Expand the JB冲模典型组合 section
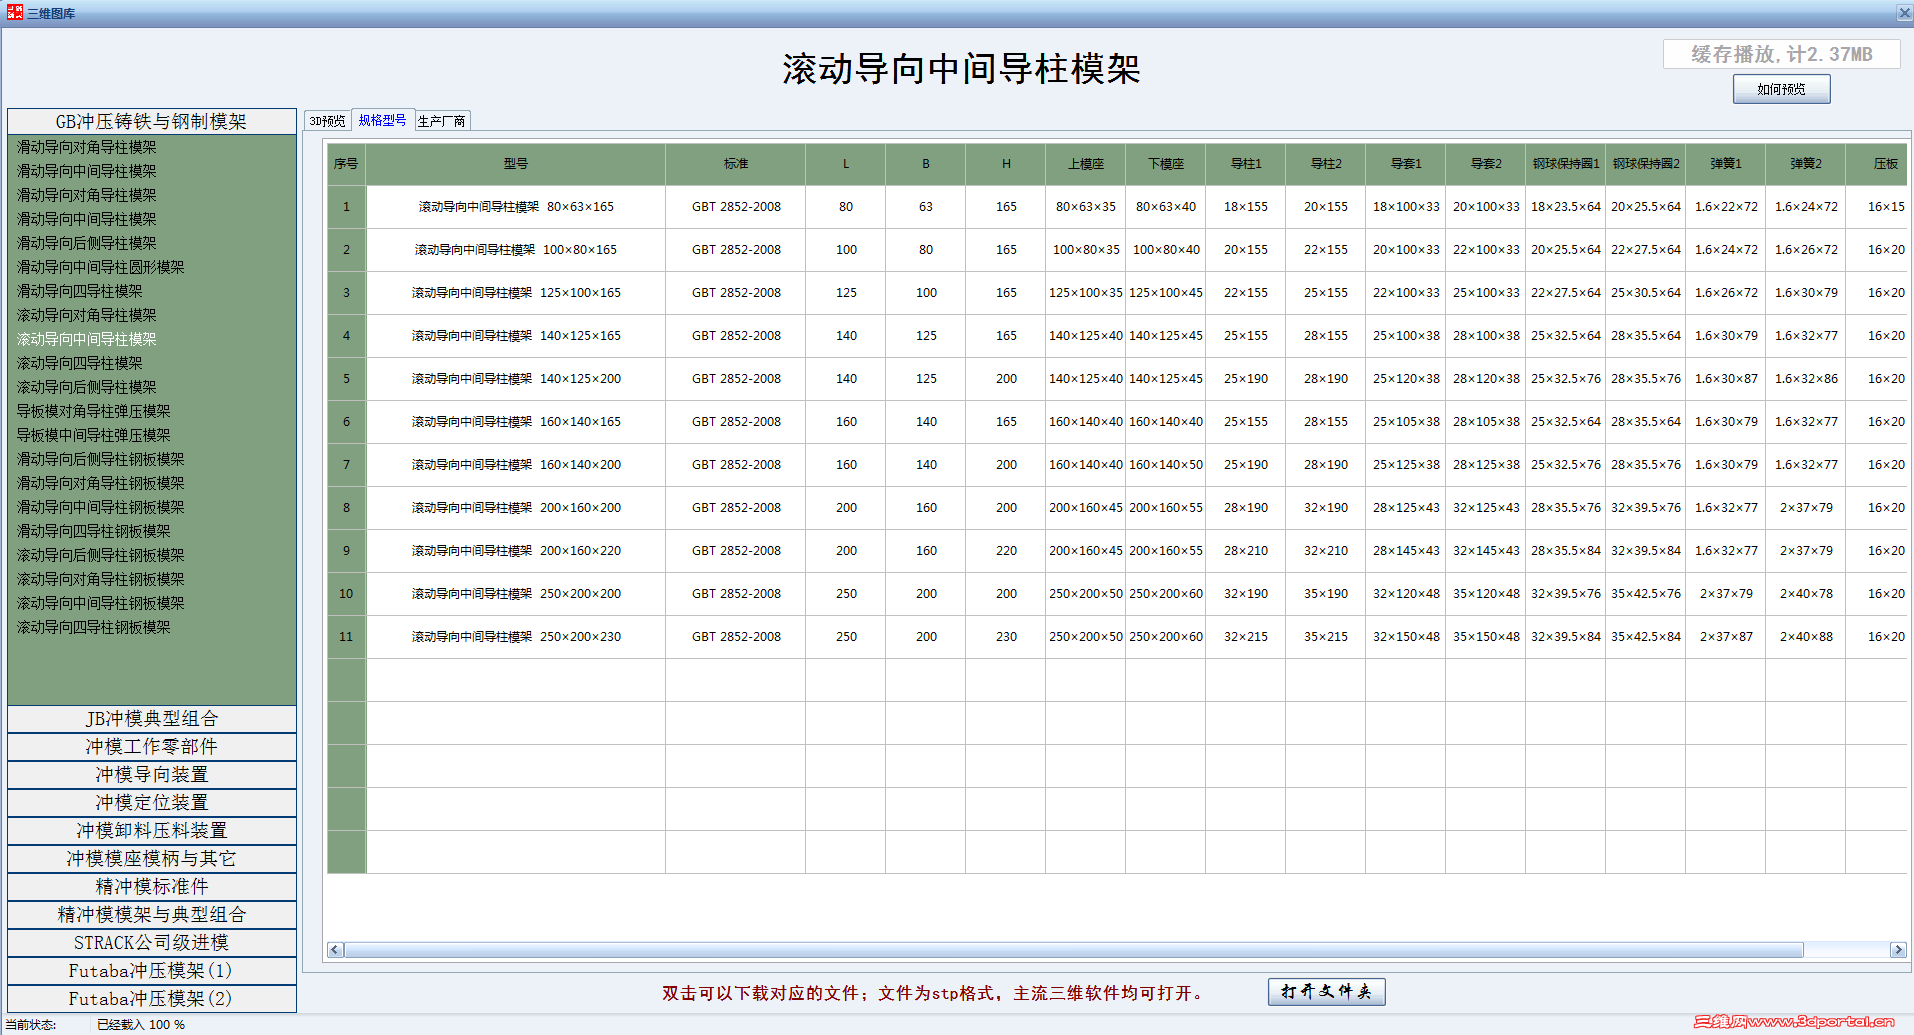Image resolution: width=1914 pixels, height=1035 pixels. [x=152, y=719]
